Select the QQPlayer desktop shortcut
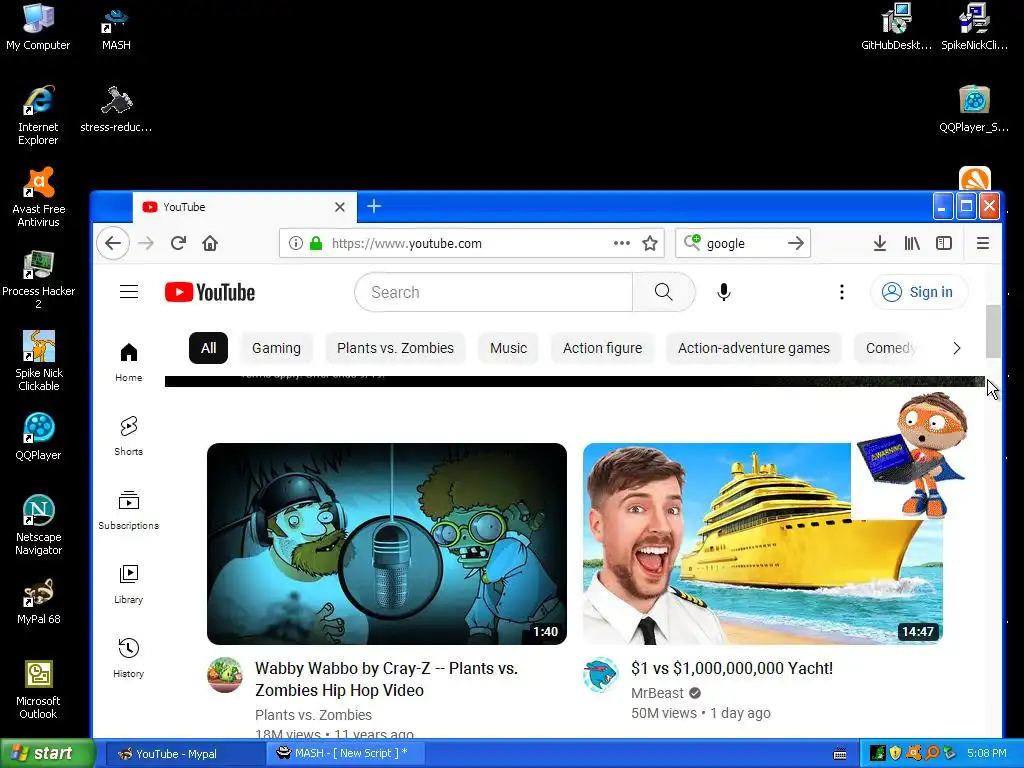 tap(39, 436)
